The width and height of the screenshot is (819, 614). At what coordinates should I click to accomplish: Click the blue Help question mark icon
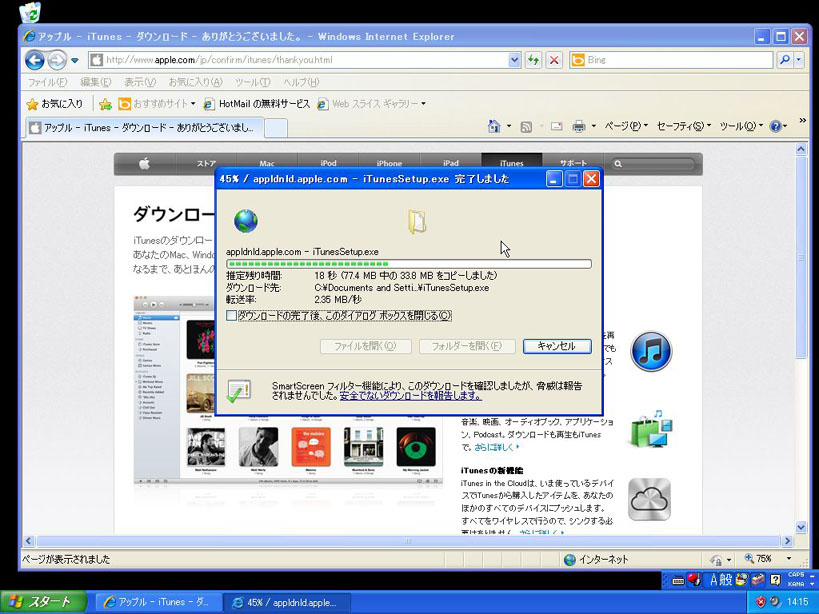[776, 126]
